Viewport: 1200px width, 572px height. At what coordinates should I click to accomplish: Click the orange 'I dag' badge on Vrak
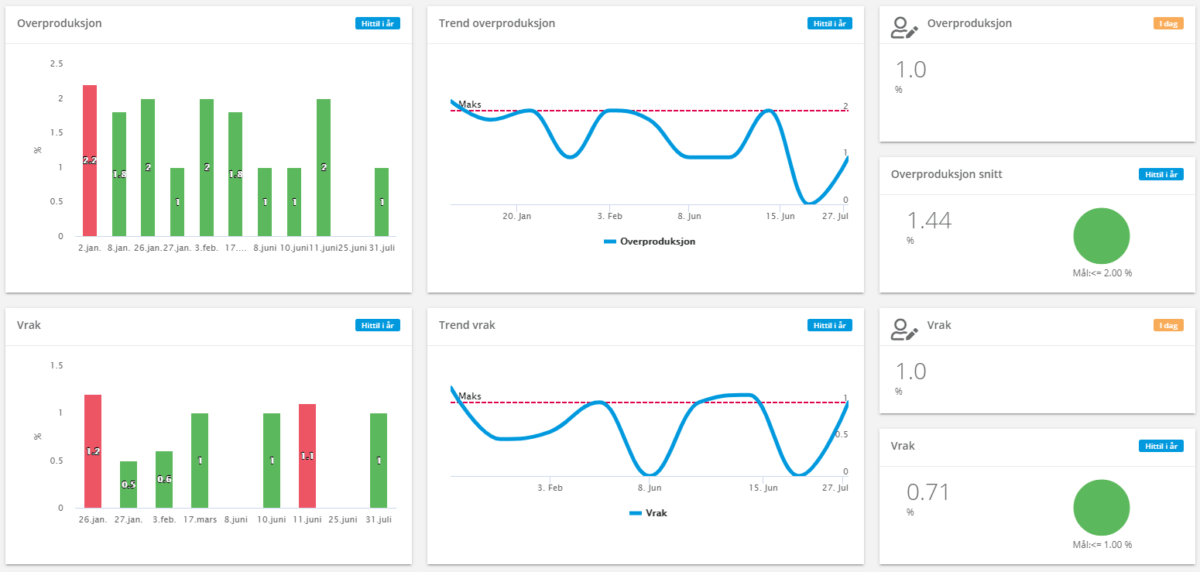click(x=1168, y=325)
